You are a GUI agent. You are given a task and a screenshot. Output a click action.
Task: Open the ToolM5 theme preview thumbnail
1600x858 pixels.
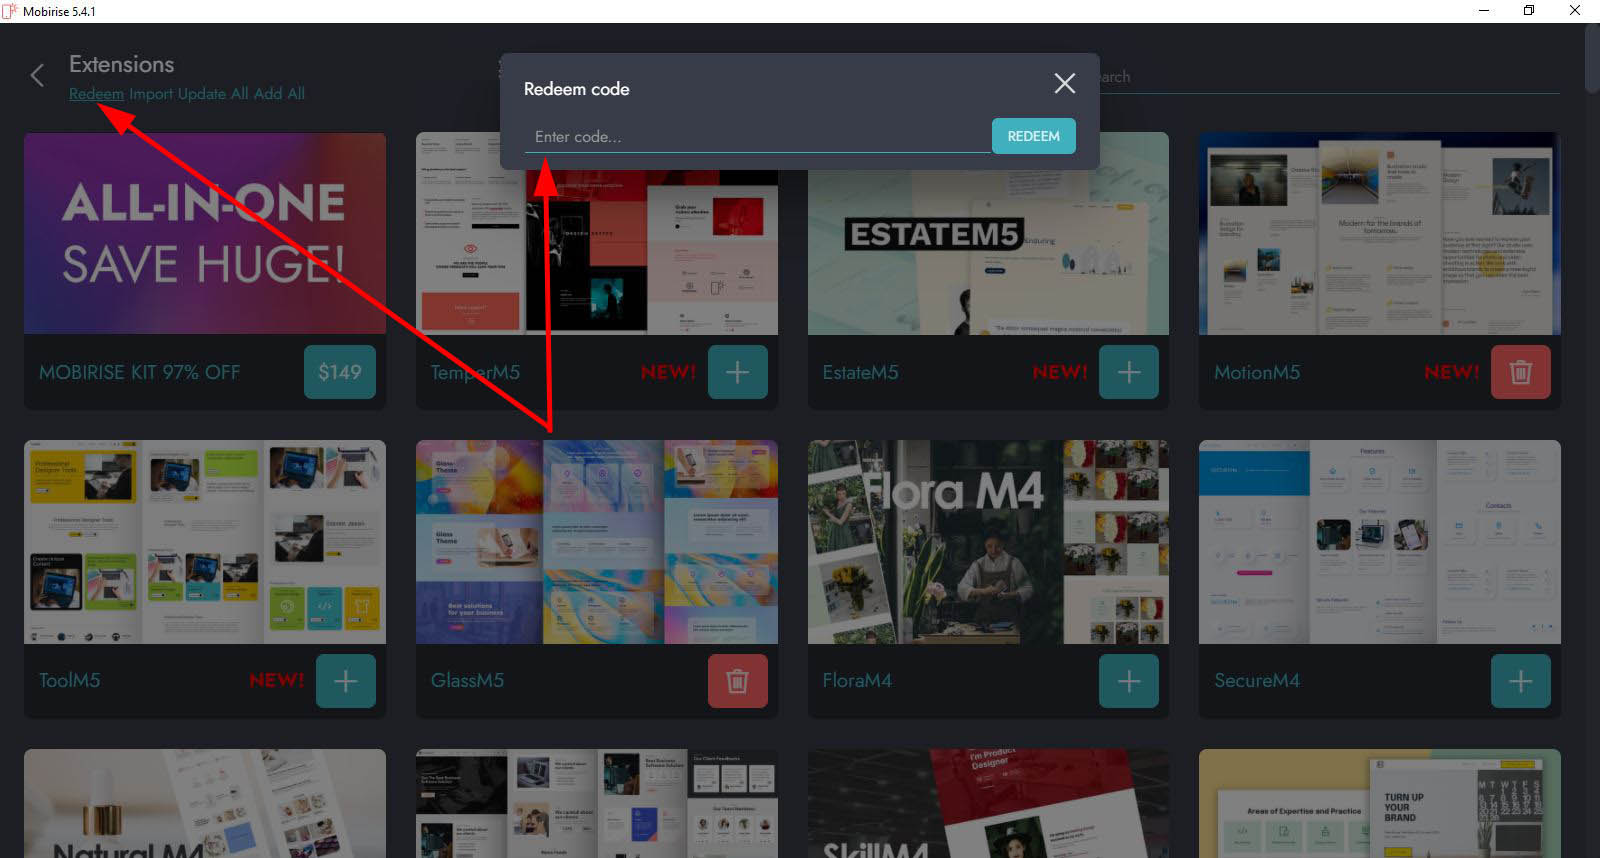pyautogui.click(x=205, y=542)
